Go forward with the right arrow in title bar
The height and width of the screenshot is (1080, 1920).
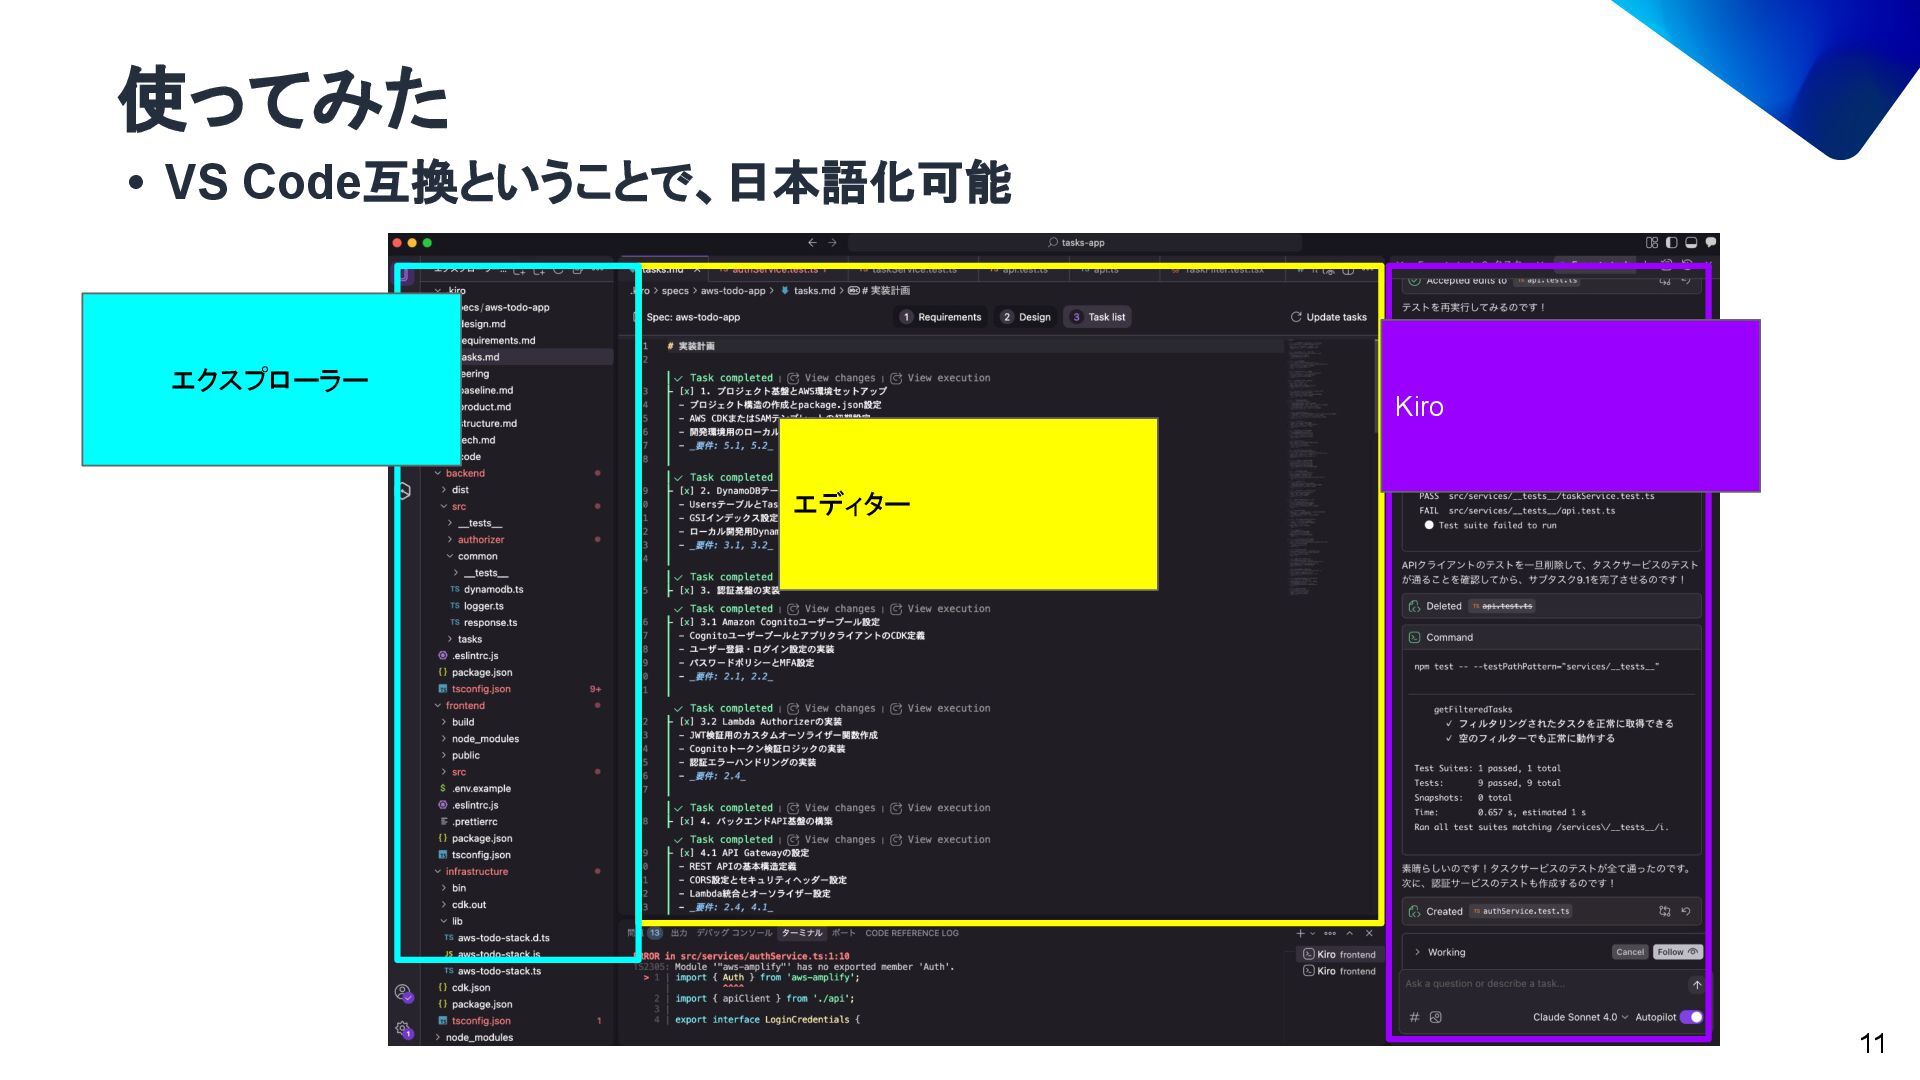click(x=832, y=242)
